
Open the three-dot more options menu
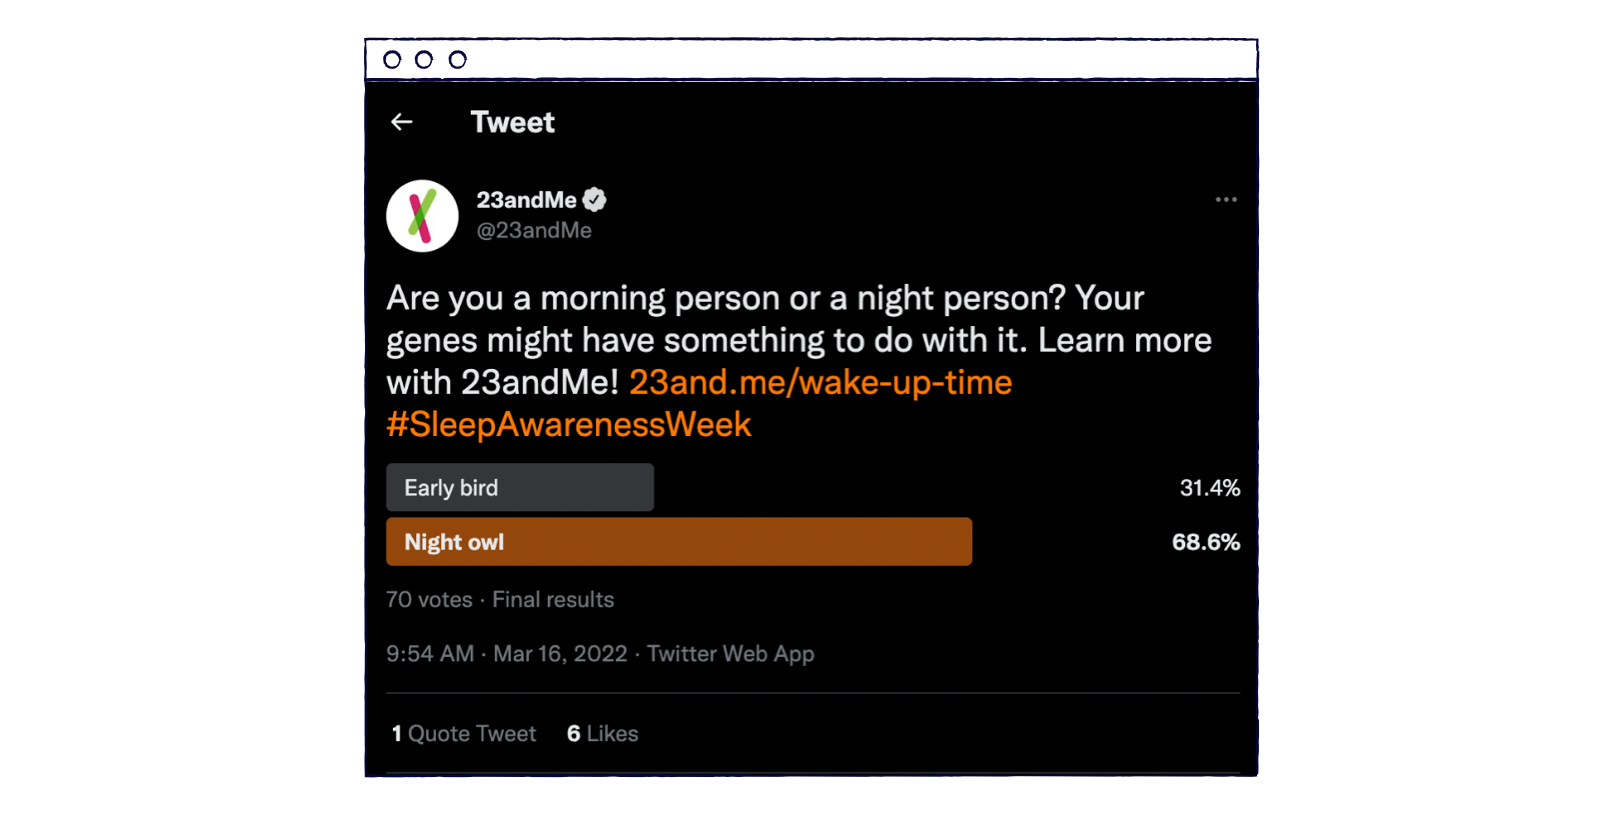1226,200
